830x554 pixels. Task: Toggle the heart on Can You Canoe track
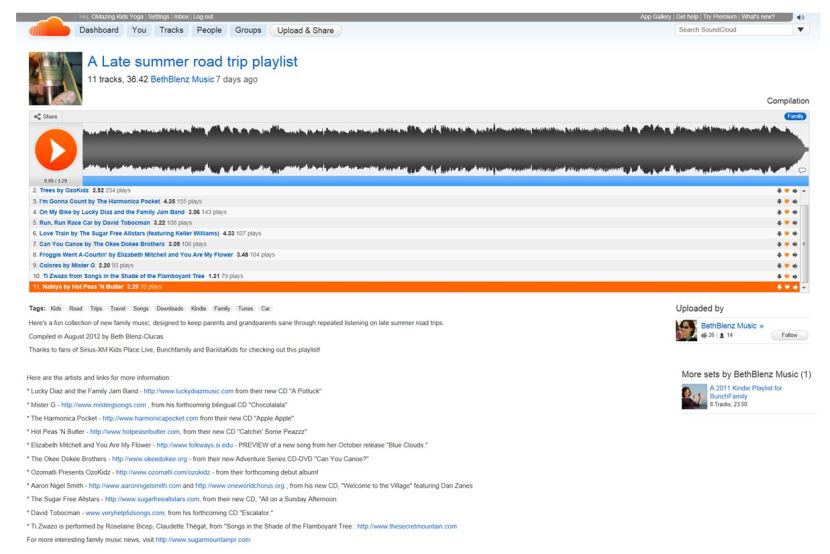787,244
